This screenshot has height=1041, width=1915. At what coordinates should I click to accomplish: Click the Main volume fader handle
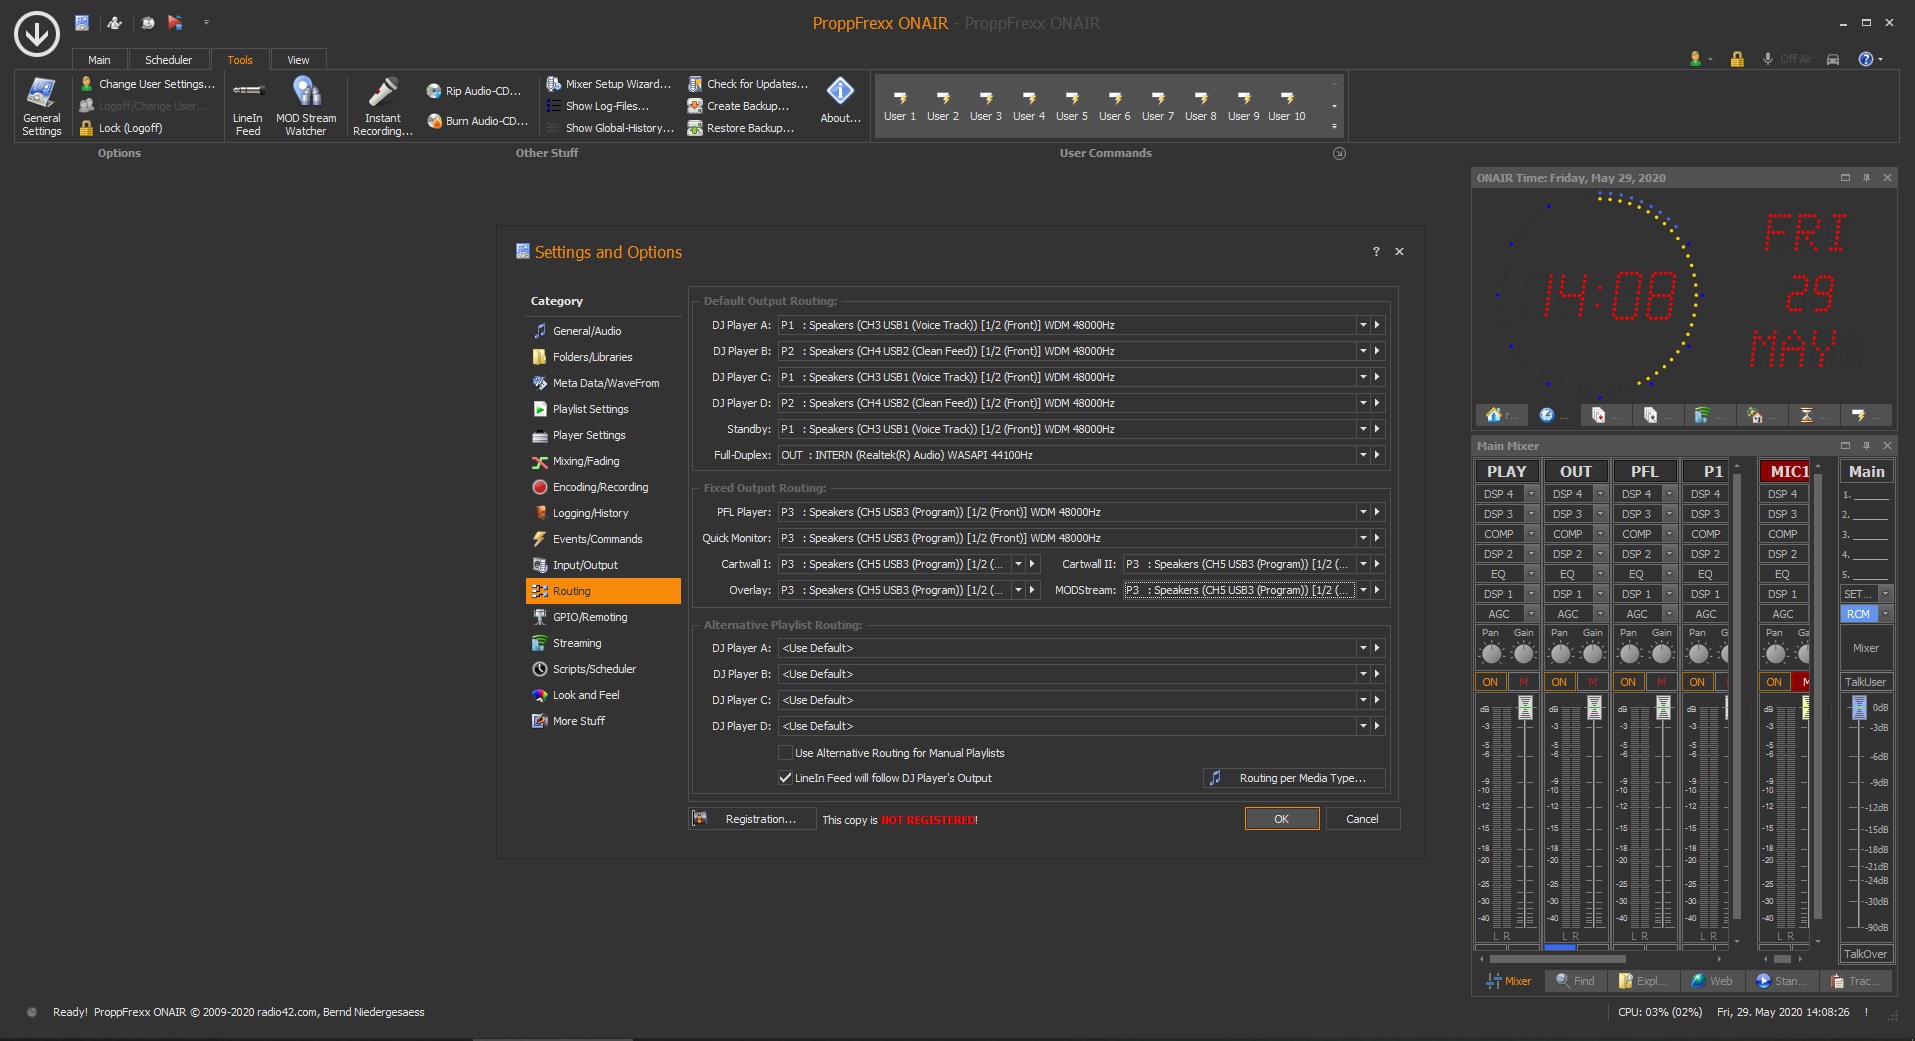coord(1858,708)
